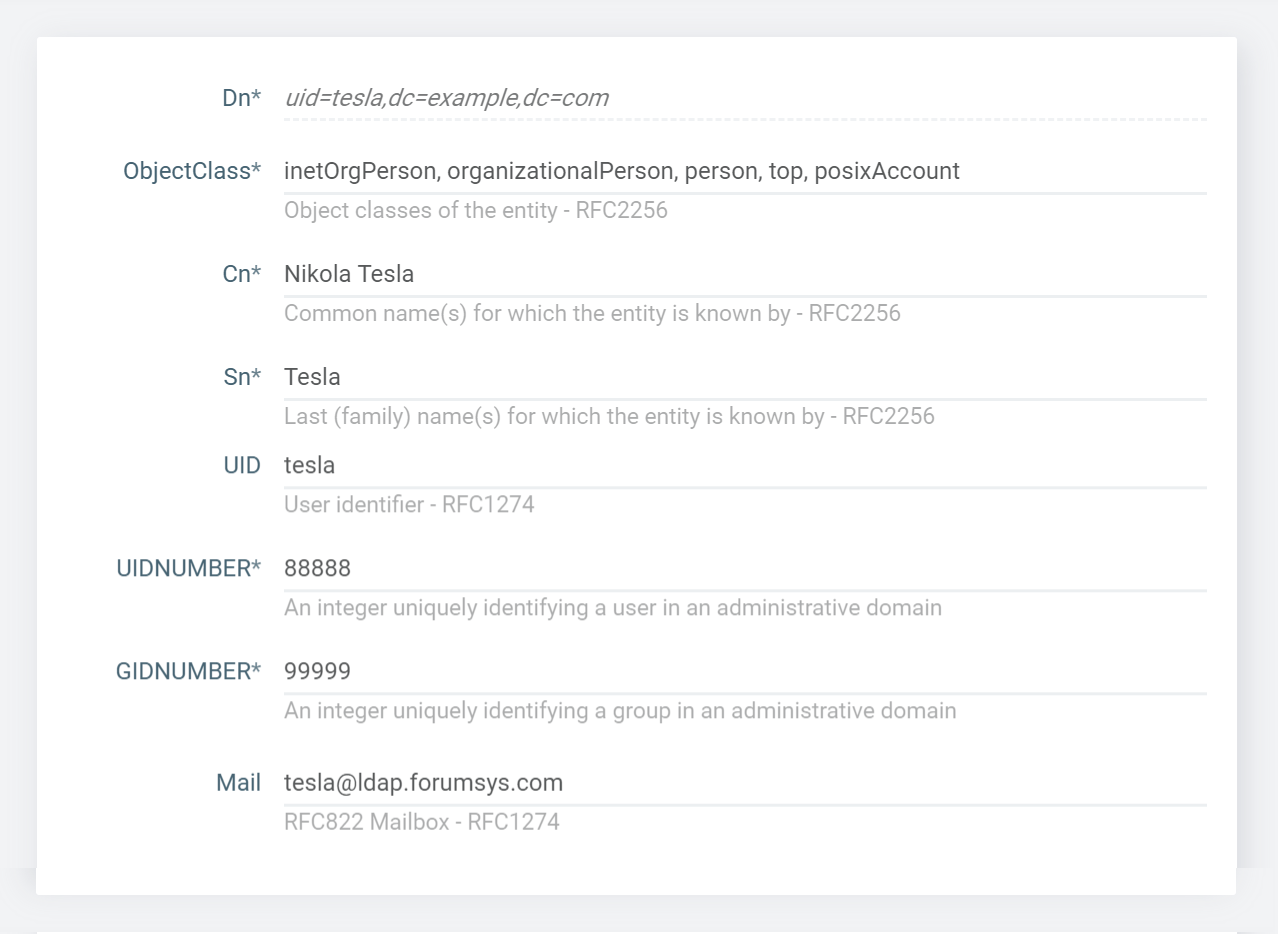Image resolution: width=1278 pixels, height=934 pixels.
Task: Select the Cn* label text
Action: [x=241, y=274]
